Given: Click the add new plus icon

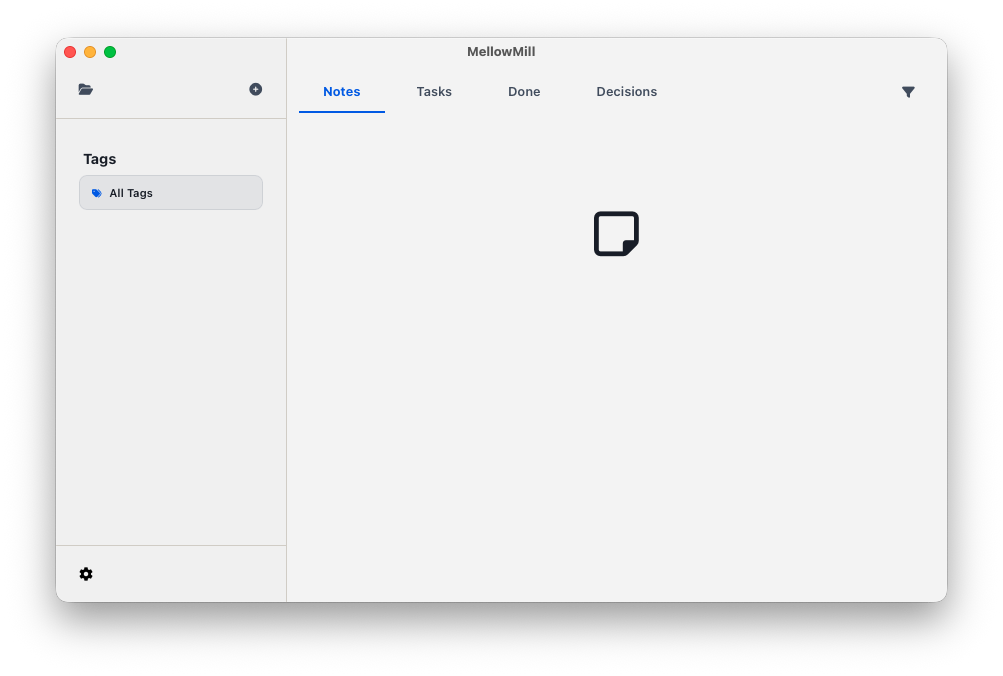Looking at the screenshot, I should [255, 90].
